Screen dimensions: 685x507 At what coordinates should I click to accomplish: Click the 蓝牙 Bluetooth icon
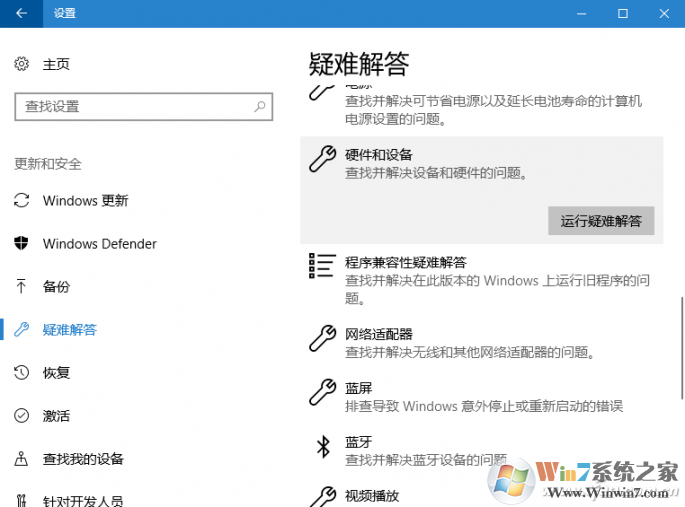click(323, 447)
